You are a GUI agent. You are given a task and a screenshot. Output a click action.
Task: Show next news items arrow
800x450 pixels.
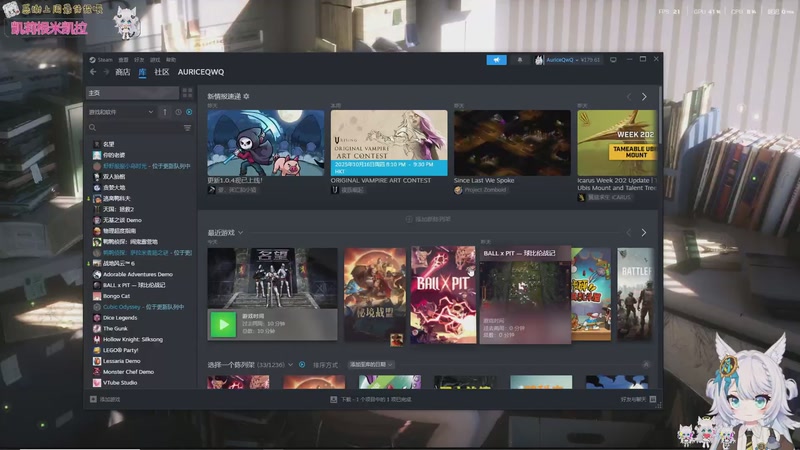[644, 96]
